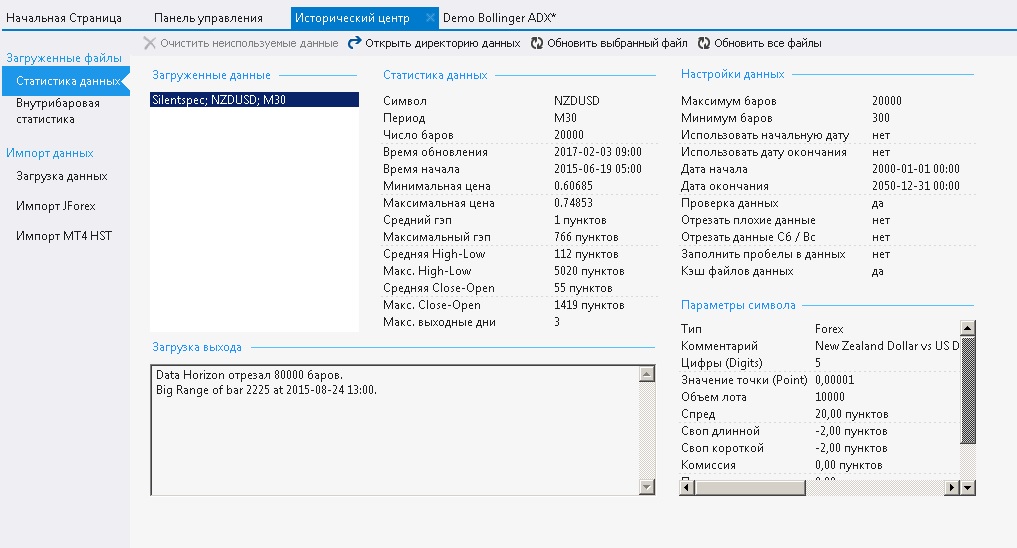Click the symbol parameters scroll down arrow
1017x548 pixels.
coord(967,488)
